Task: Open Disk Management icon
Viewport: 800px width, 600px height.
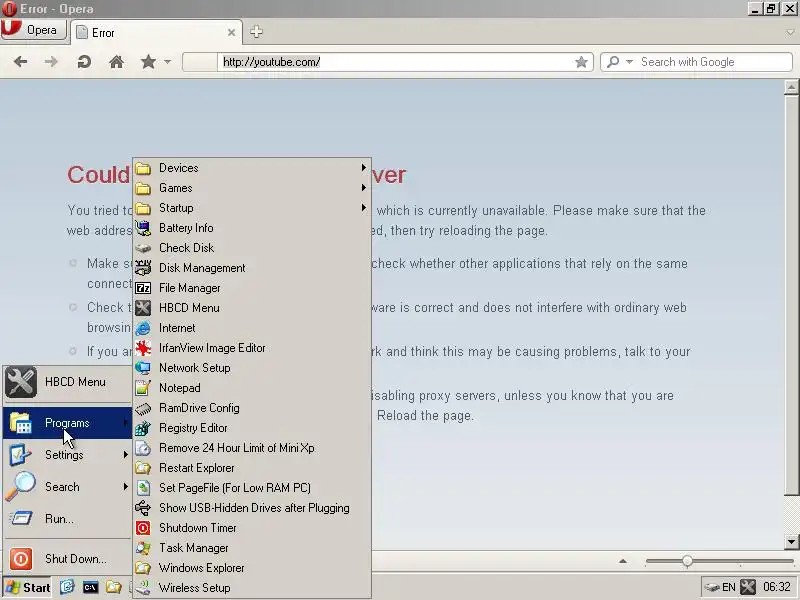Action: pyautogui.click(x=143, y=268)
